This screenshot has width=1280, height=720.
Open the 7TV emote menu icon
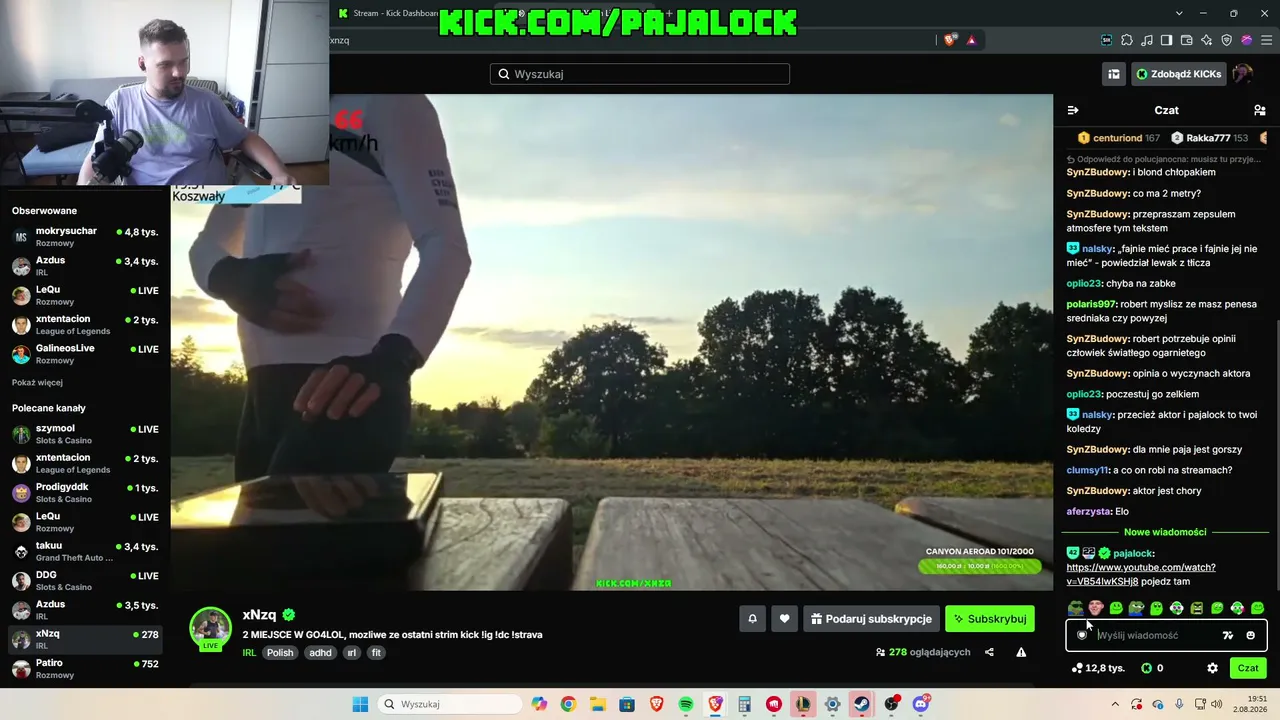pyautogui.click(x=1228, y=635)
